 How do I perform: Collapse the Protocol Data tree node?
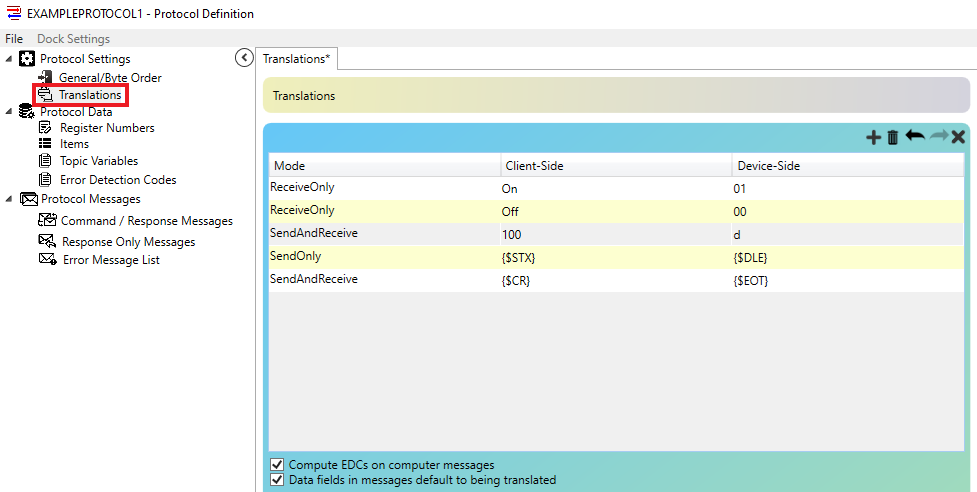tap(9, 111)
